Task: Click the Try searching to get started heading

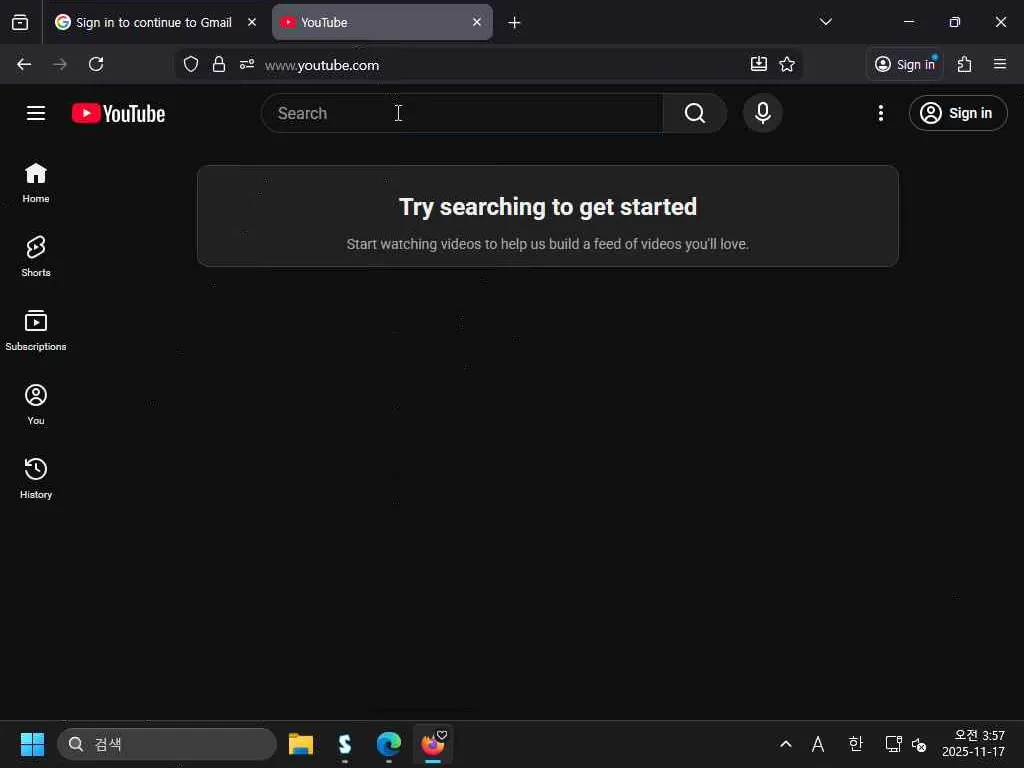Action: (x=548, y=207)
